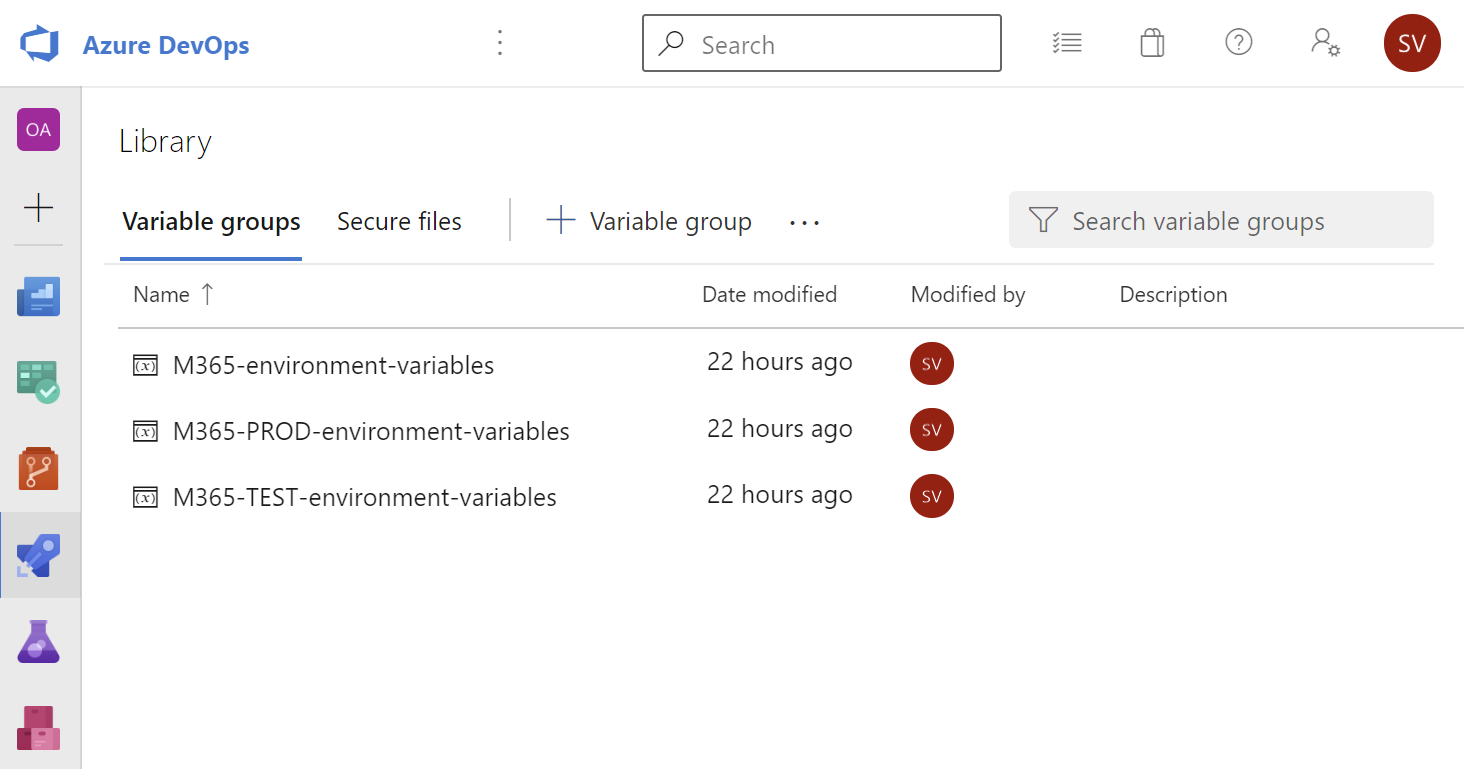
Task: Open the vertical three-dot header menu
Action: 501,43
